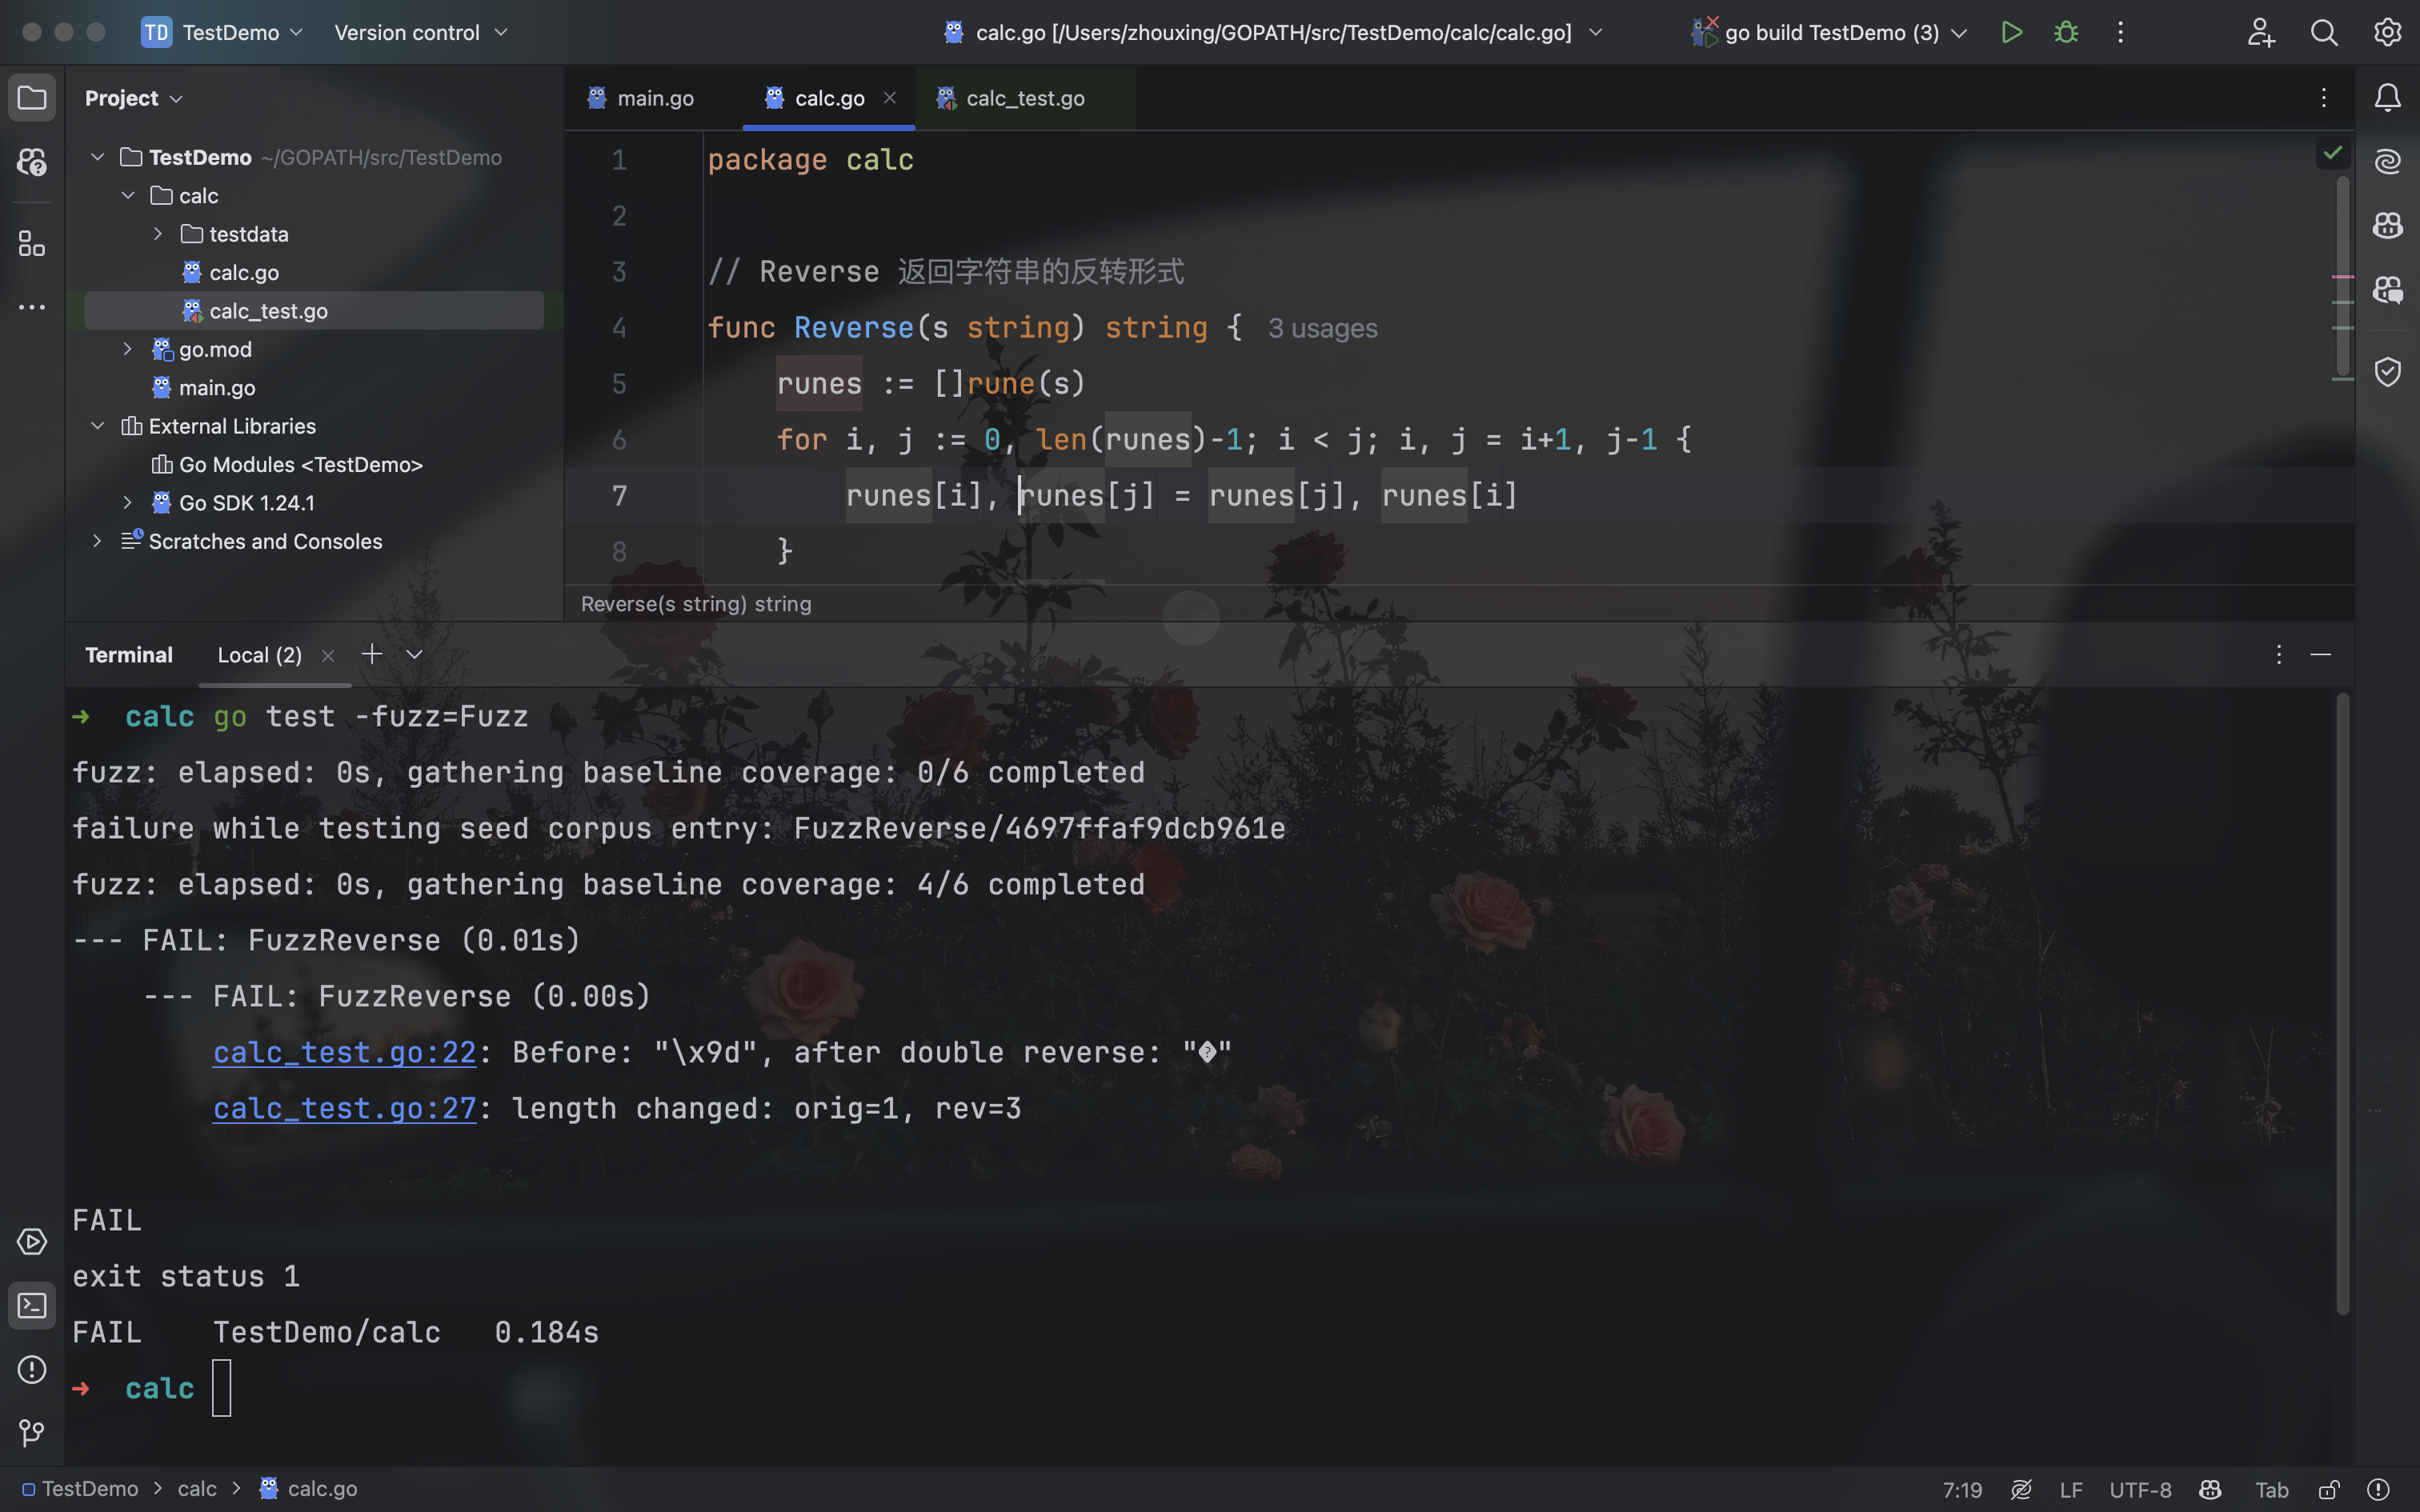
Task: Click the Search Everywhere magnifier icon
Action: (2324, 32)
